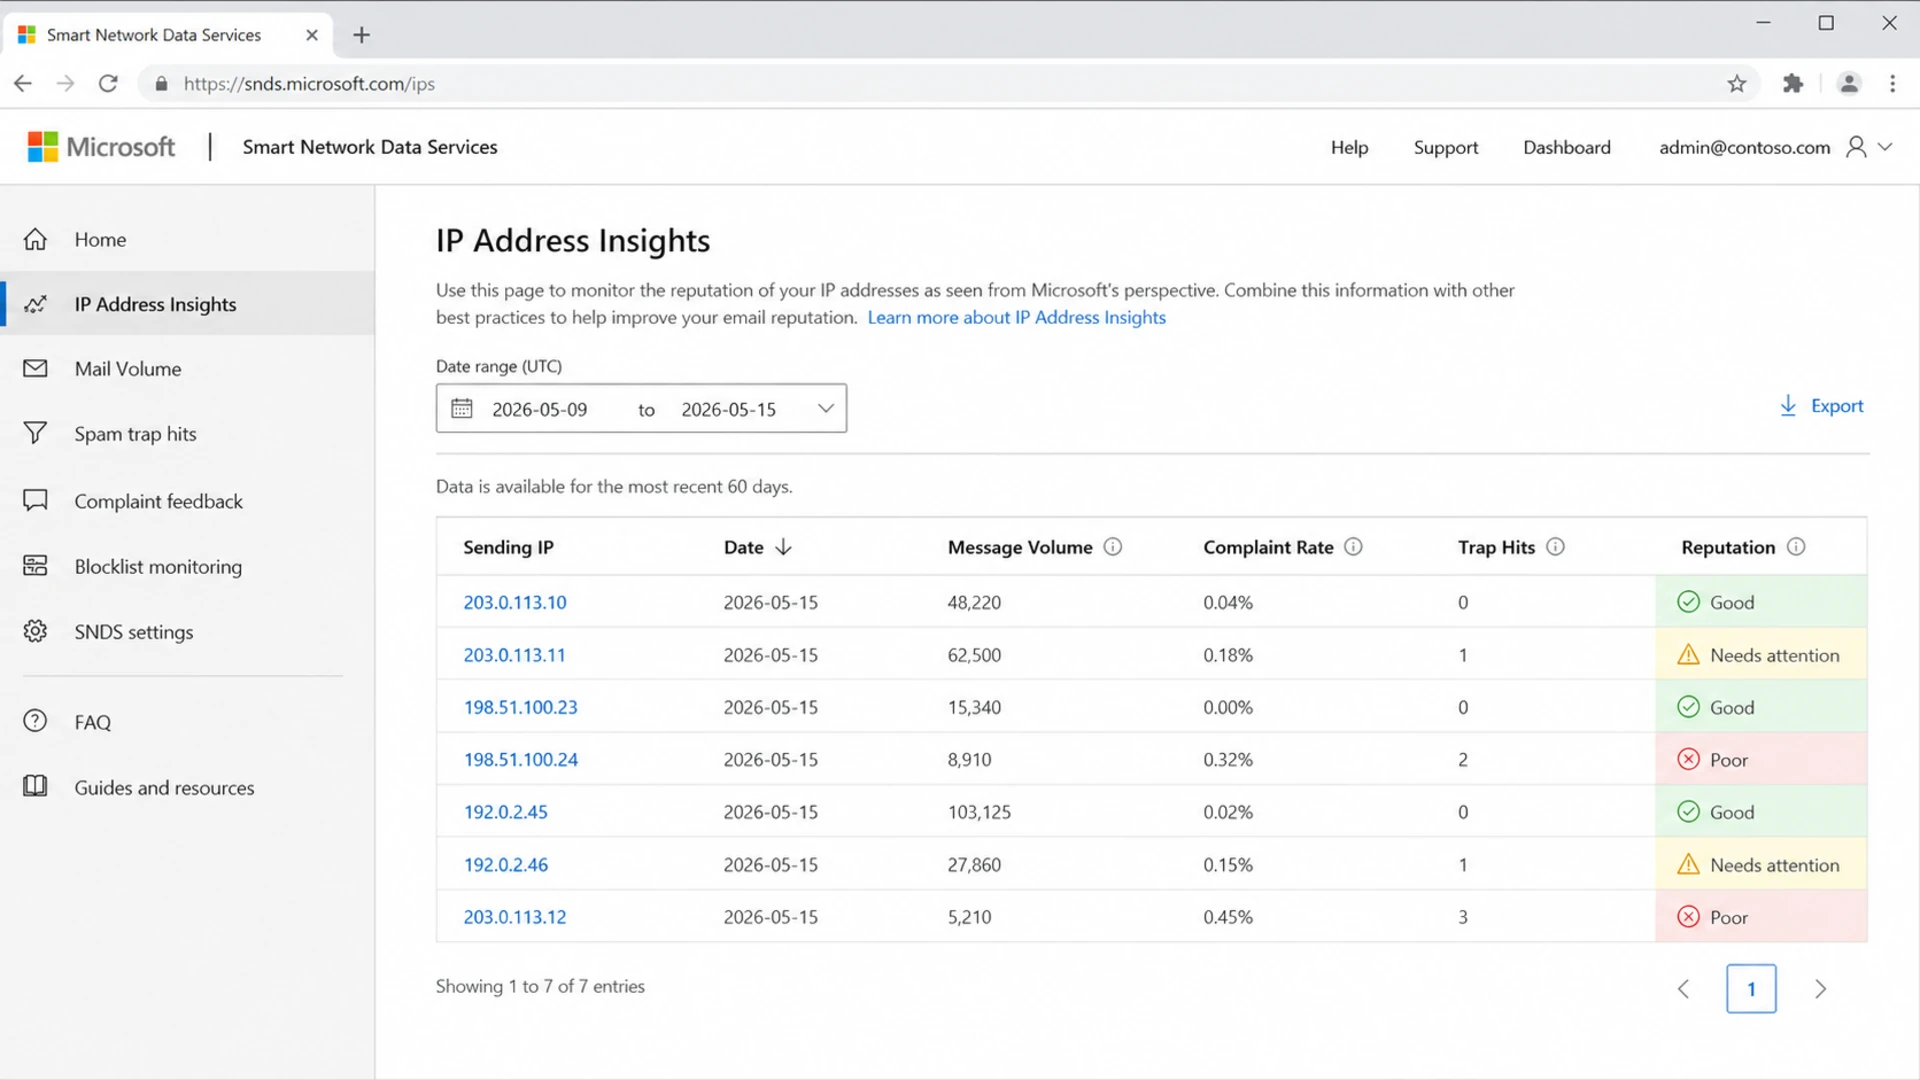The width and height of the screenshot is (1920, 1080).
Task: Click Reputation column info icon
Action: [x=1796, y=547]
